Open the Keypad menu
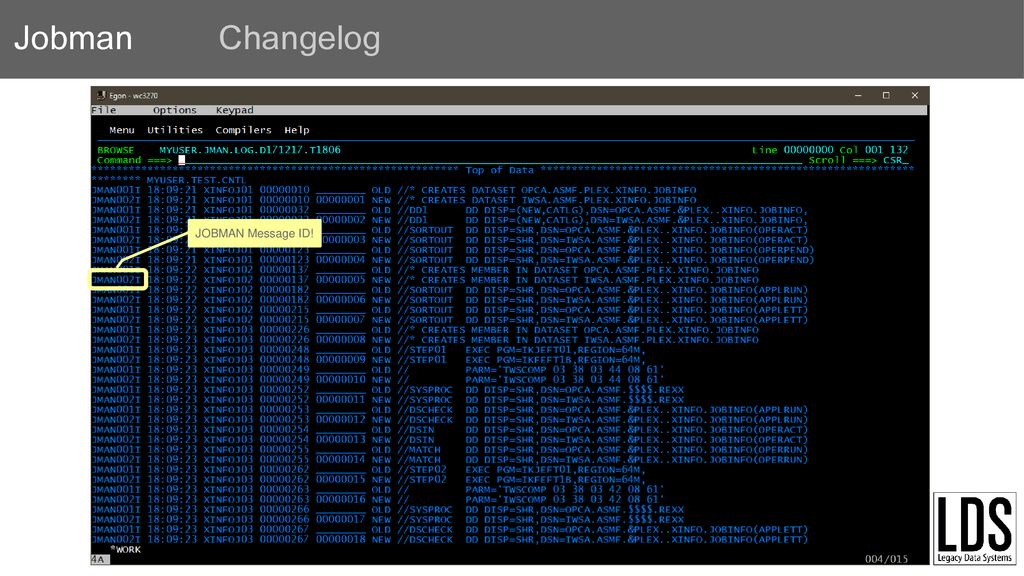The width and height of the screenshot is (1024, 576). (234, 110)
